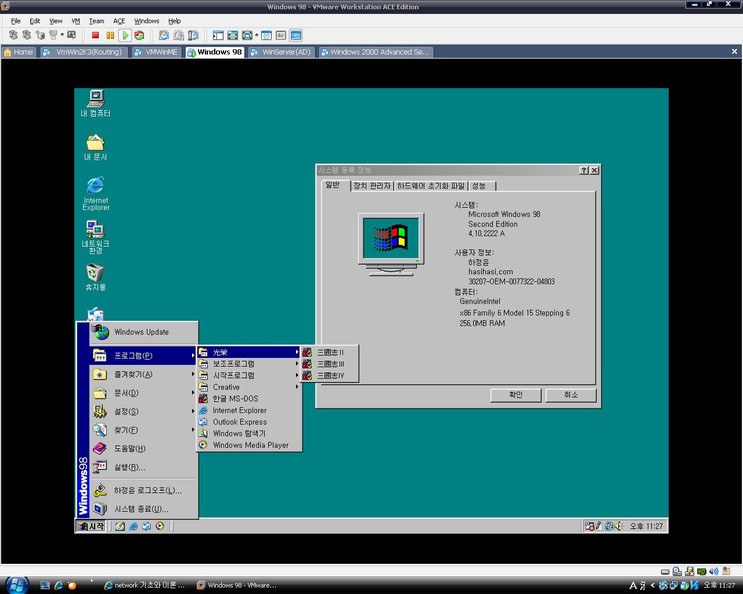Viewport: 743px width, 594px height.
Task: Click the Console view toolbar icon
Action: click(x=296, y=35)
